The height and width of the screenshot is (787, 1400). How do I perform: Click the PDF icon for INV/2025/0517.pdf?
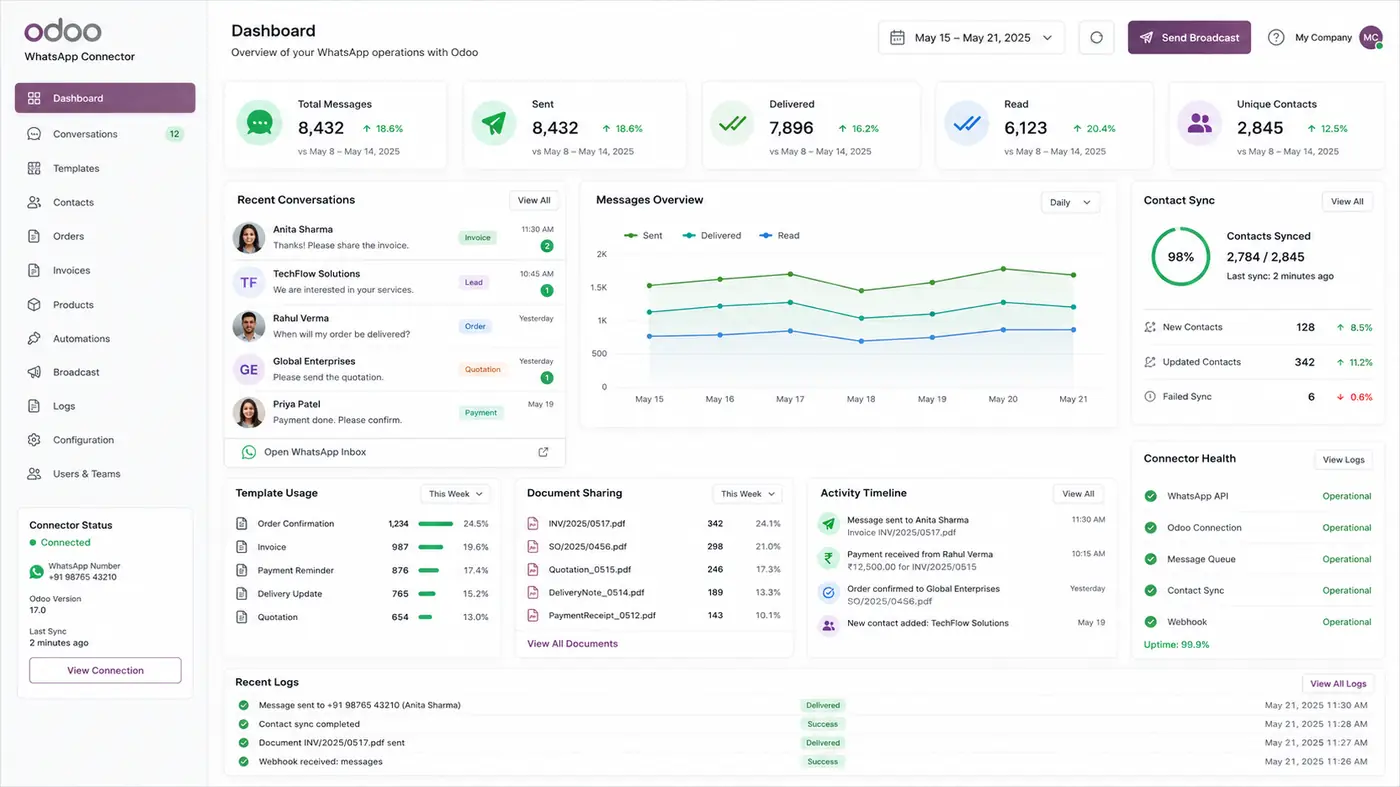point(533,523)
